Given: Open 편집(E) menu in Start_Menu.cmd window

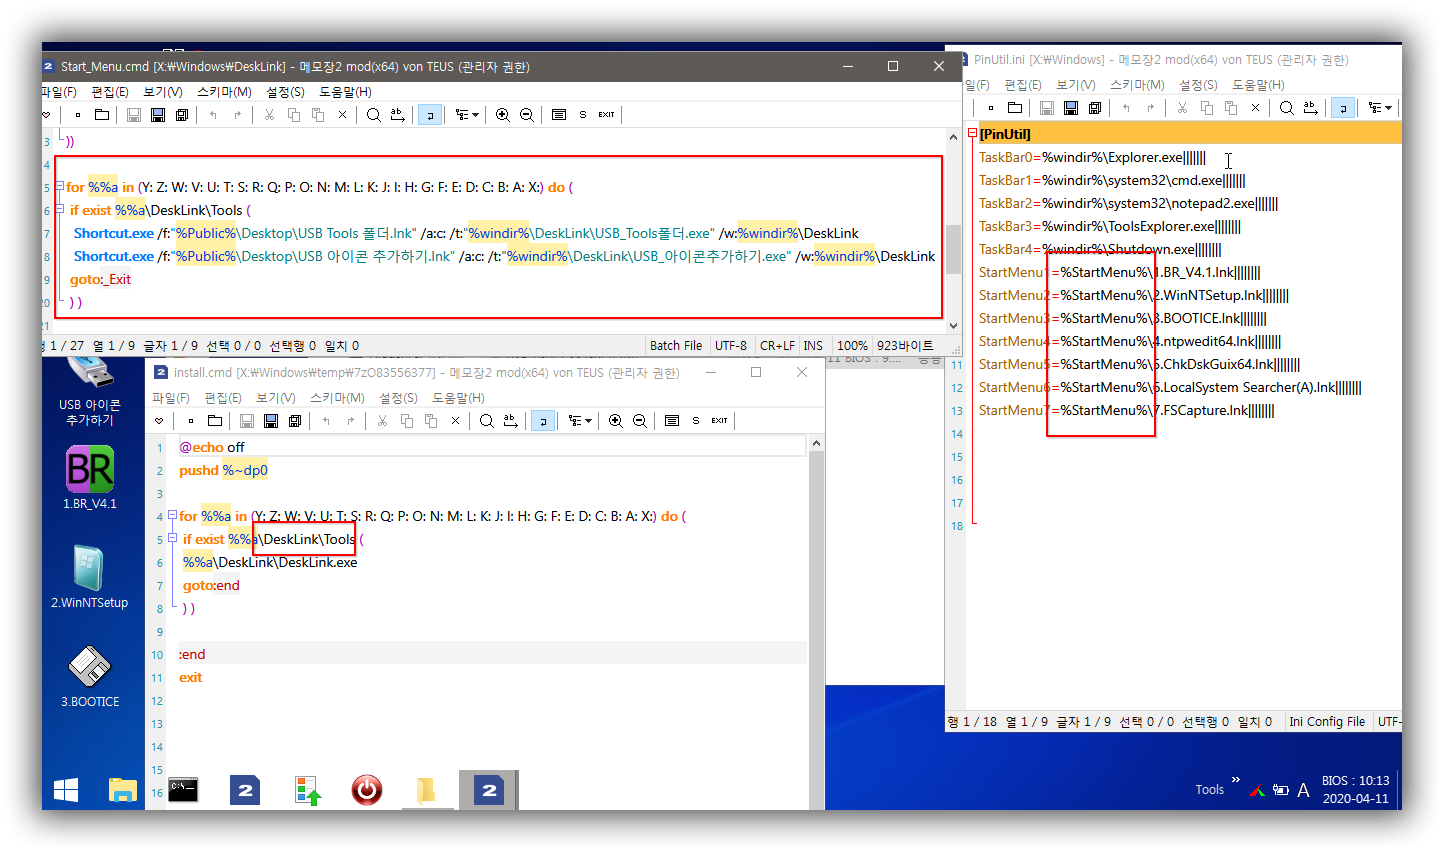Looking at the screenshot, I should [x=110, y=92].
